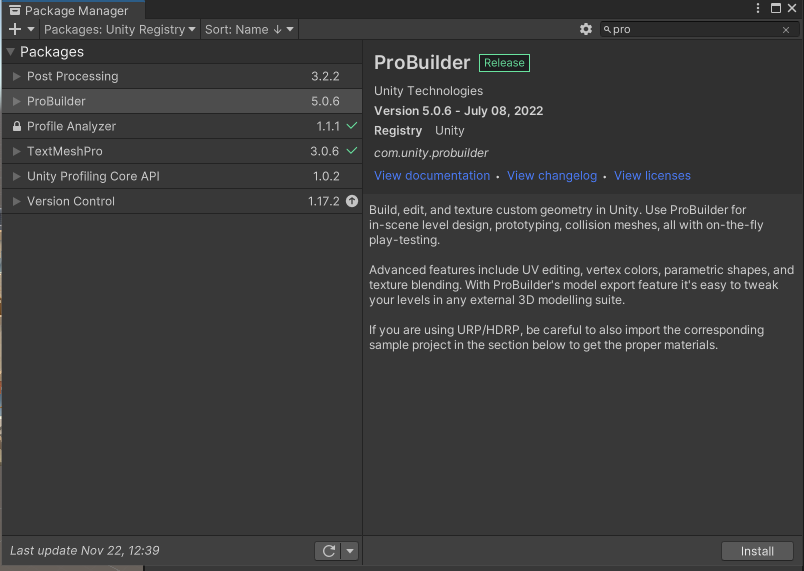Viewport: 804px width, 571px height.
Task: Open the advanced settings gear menu
Action: (586, 30)
